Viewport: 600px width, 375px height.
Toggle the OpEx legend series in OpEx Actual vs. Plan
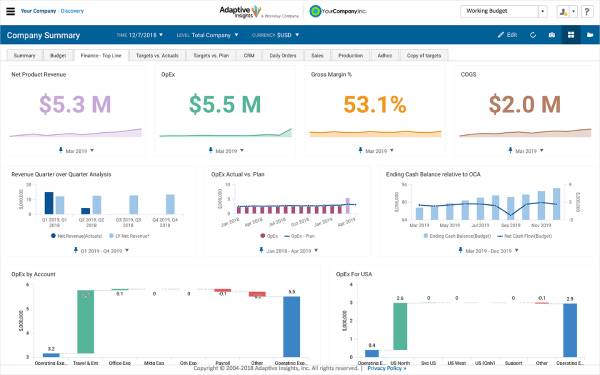(x=269, y=236)
